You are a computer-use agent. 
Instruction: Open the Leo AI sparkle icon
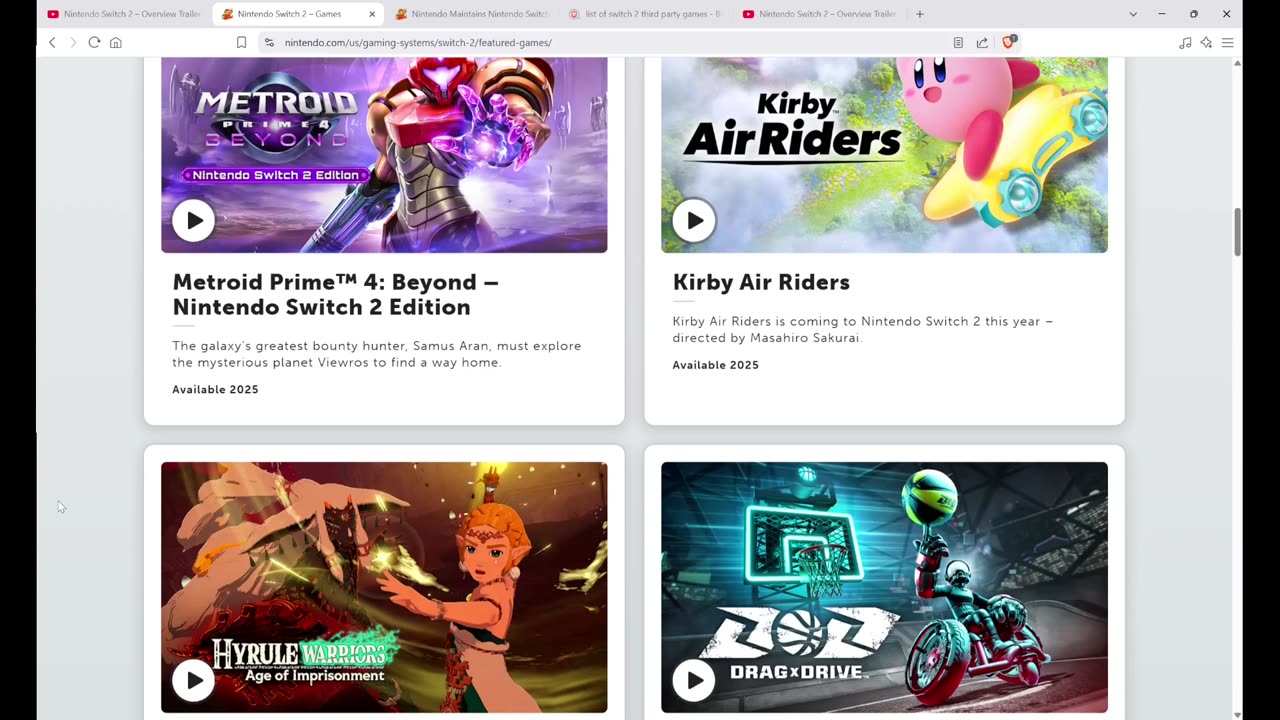(x=1206, y=42)
